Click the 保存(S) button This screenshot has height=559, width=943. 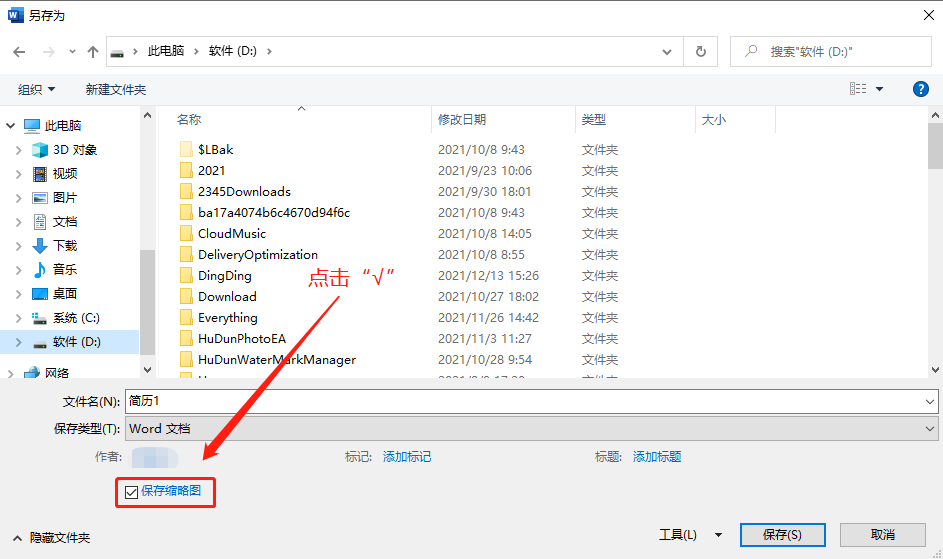pos(782,535)
